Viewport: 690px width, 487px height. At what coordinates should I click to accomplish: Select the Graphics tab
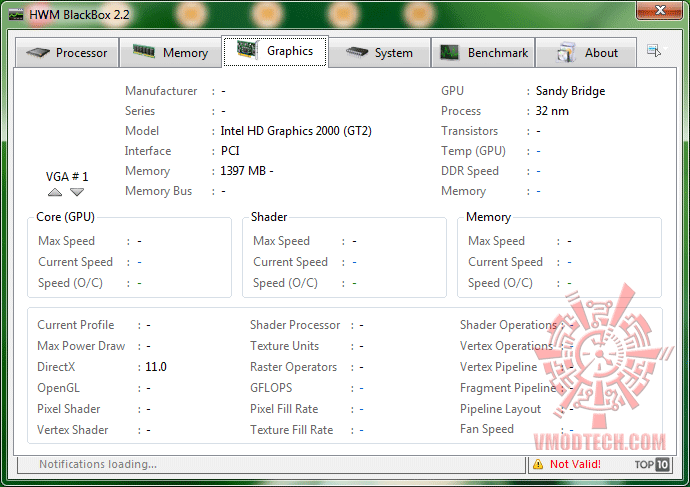coord(275,51)
